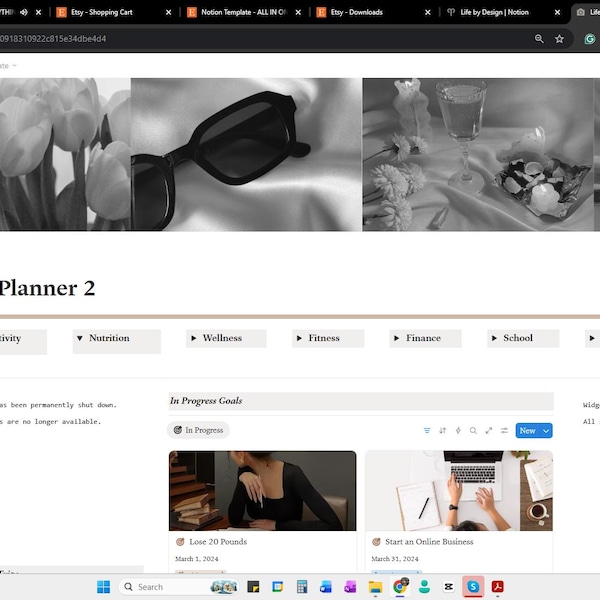Close the Etsy - Shopping Cart tab
Image resolution: width=600 pixels, height=600 pixels.
(168, 12)
